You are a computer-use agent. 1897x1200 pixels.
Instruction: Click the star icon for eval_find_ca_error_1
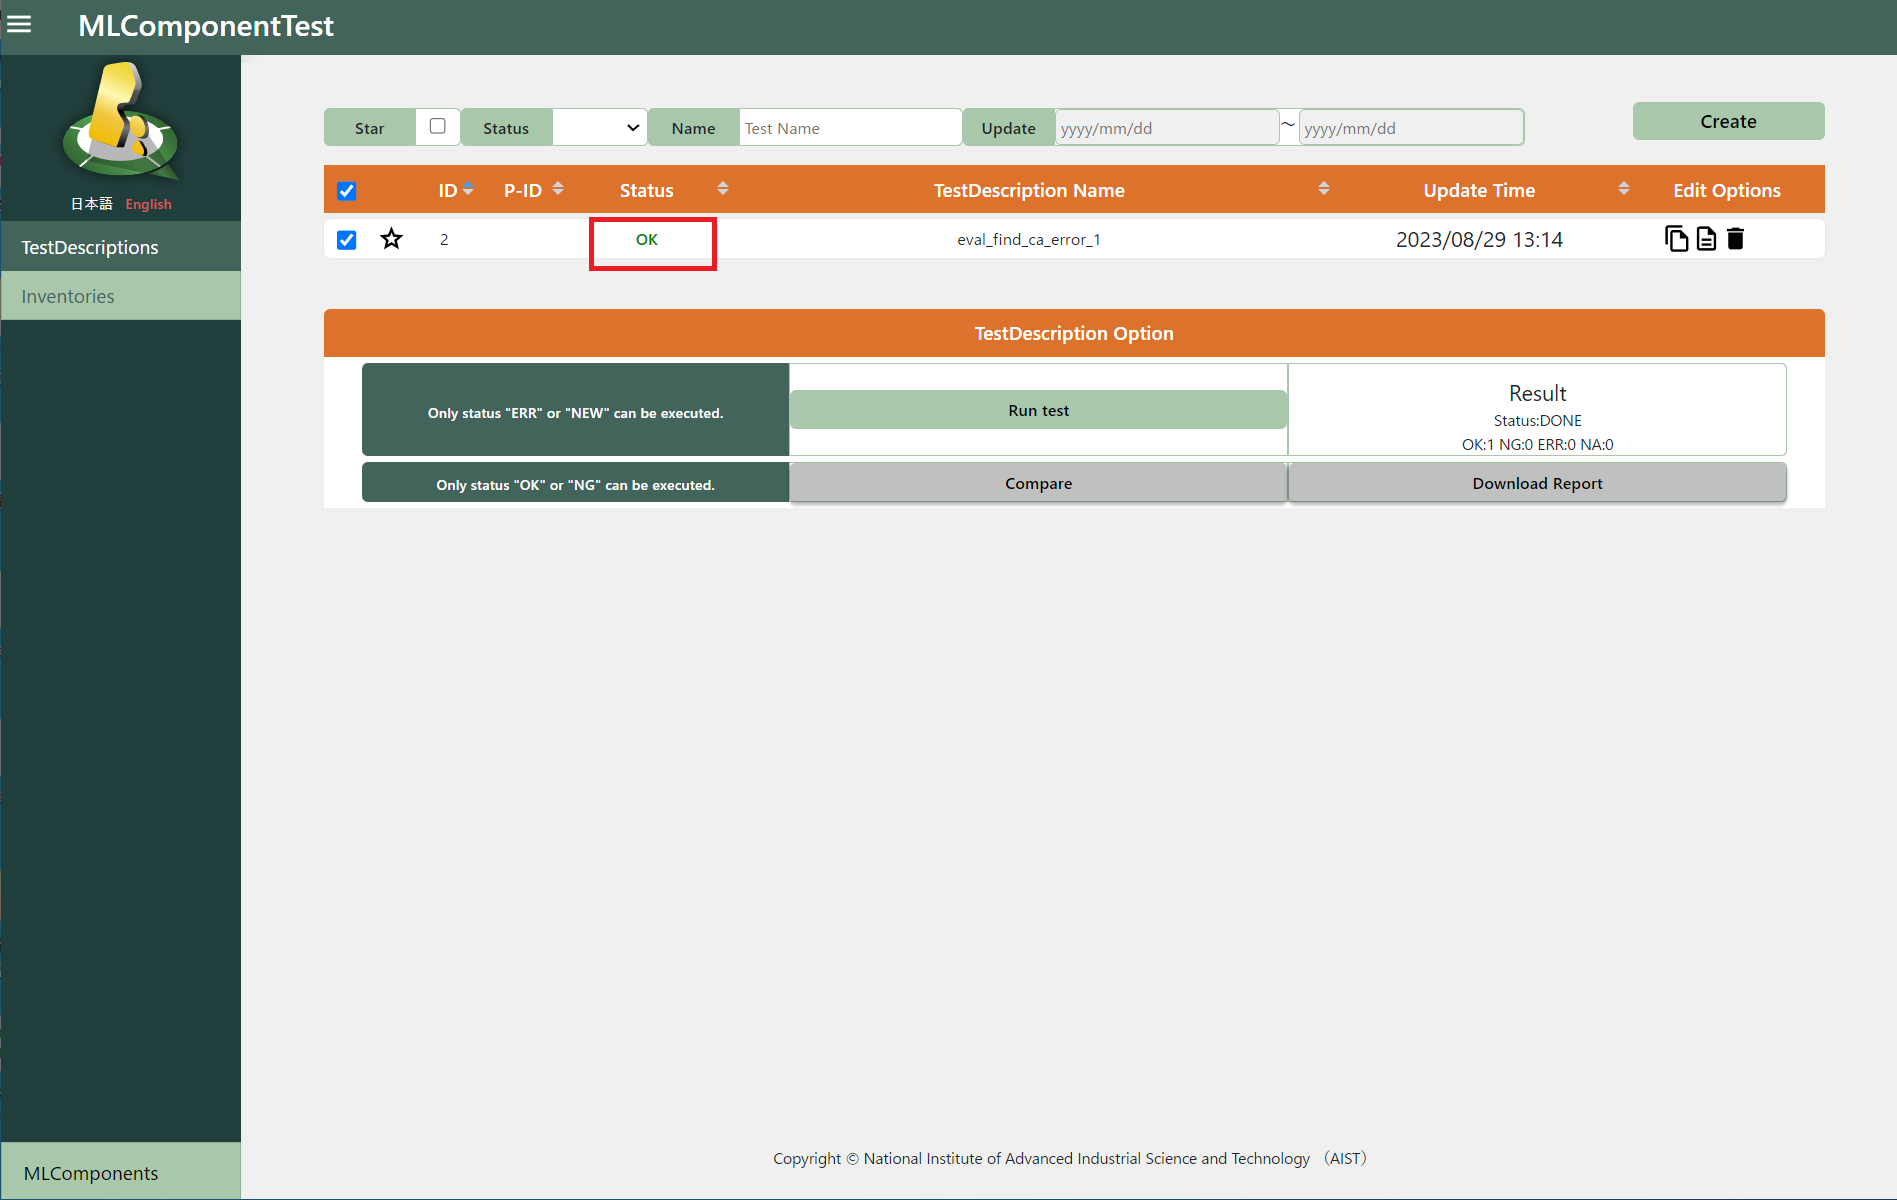(x=391, y=239)
